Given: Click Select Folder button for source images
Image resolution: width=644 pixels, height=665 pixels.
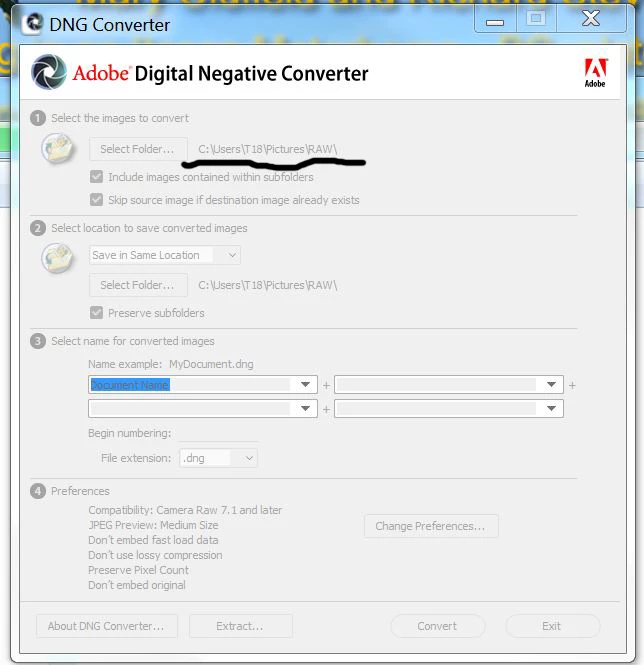Looking at the screenshot, I should click(x=138, y=149).
